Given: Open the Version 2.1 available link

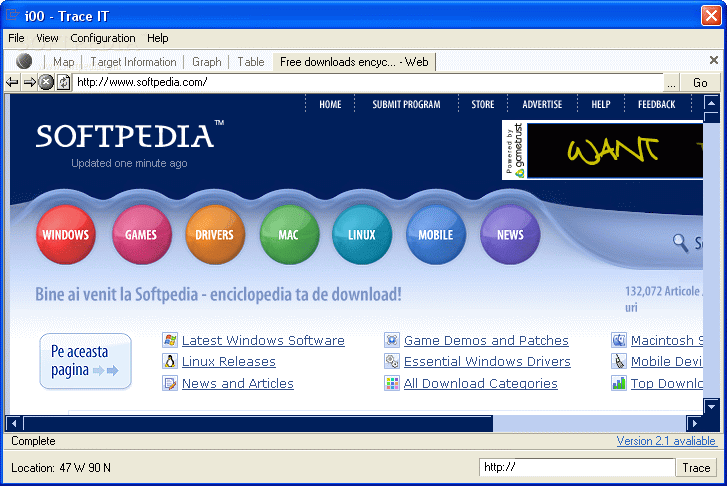Looking at the screenshot, I should click(x=666, y=441).
